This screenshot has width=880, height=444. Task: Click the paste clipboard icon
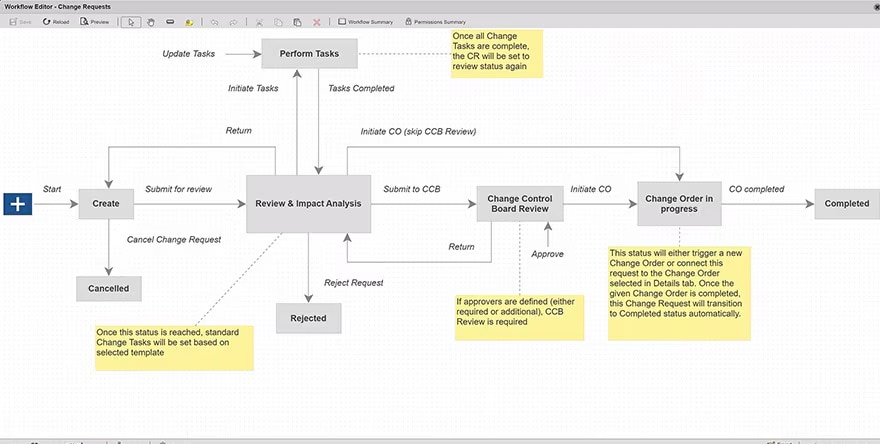pos(297,21)
